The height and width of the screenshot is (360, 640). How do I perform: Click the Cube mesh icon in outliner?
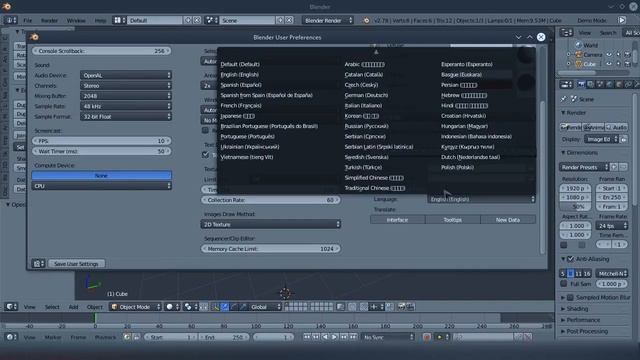[578, 64]
